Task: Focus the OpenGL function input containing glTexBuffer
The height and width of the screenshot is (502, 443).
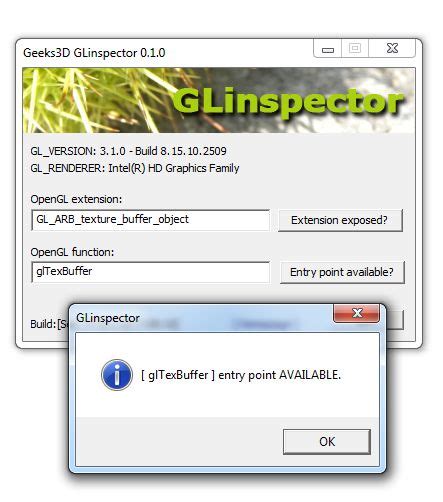Action: click(150, 272)
